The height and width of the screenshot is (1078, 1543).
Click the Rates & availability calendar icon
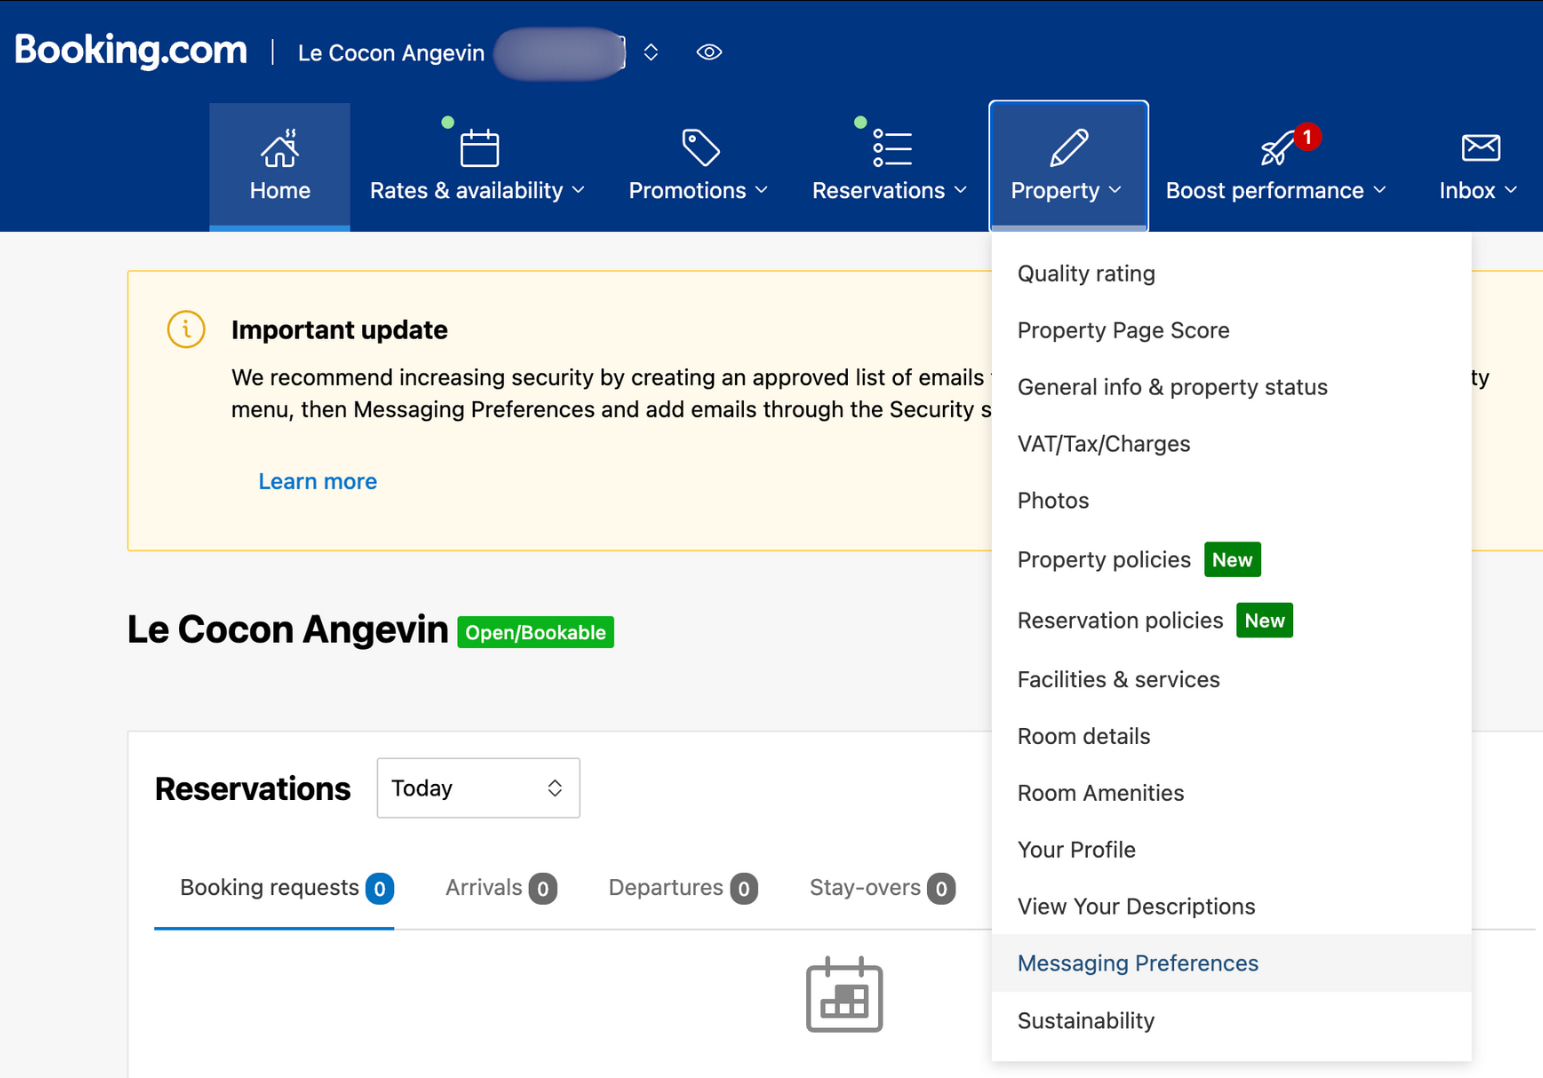coord(479,148)
